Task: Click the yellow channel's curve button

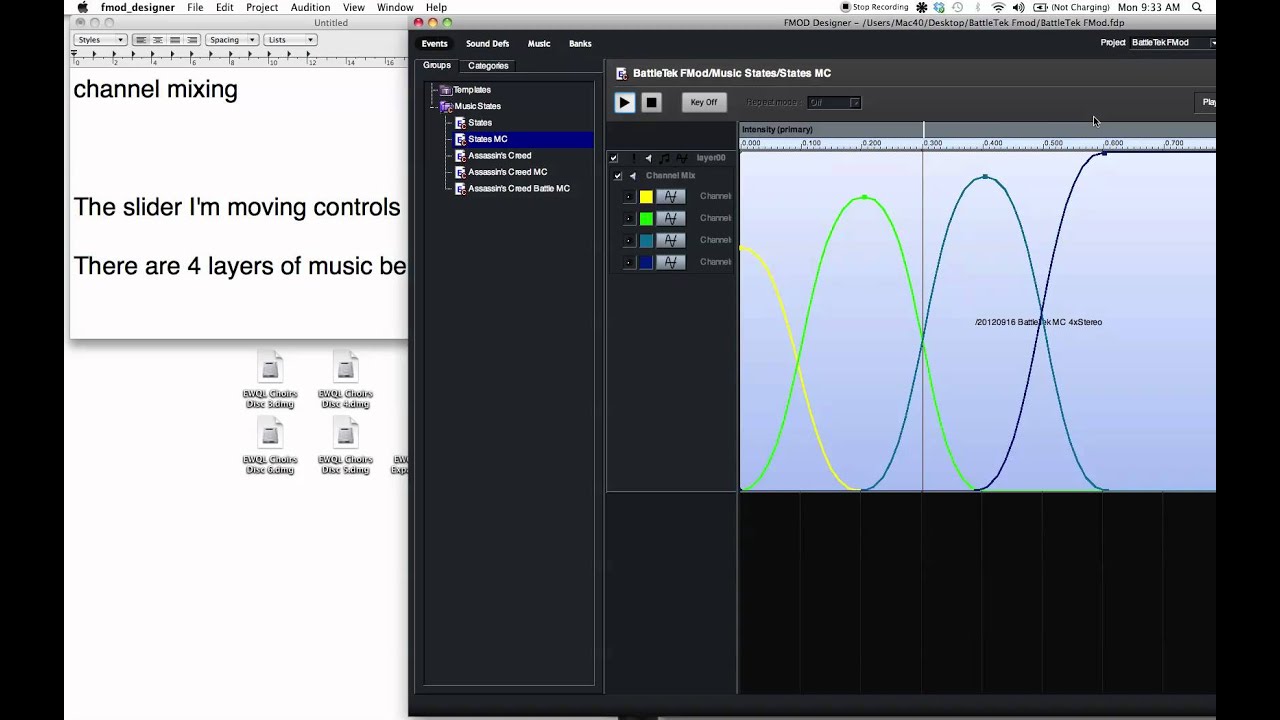Action: point(671,197)
